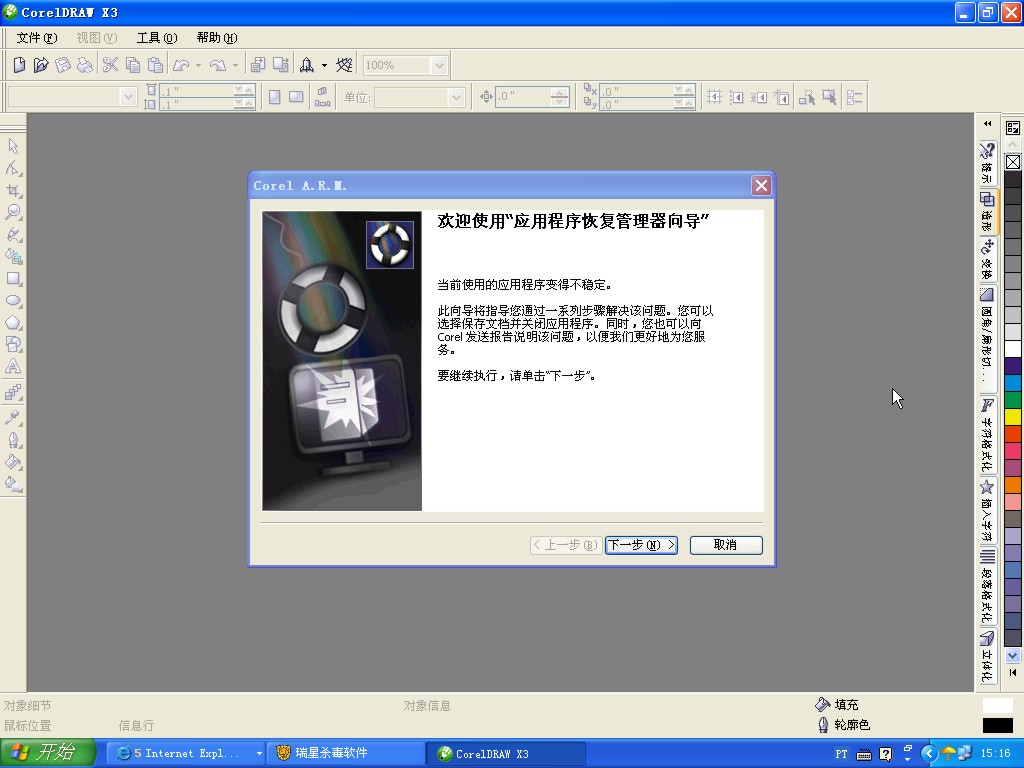Expand the Undo history arrow
The image size is (1024, 768).
(199, 65)
